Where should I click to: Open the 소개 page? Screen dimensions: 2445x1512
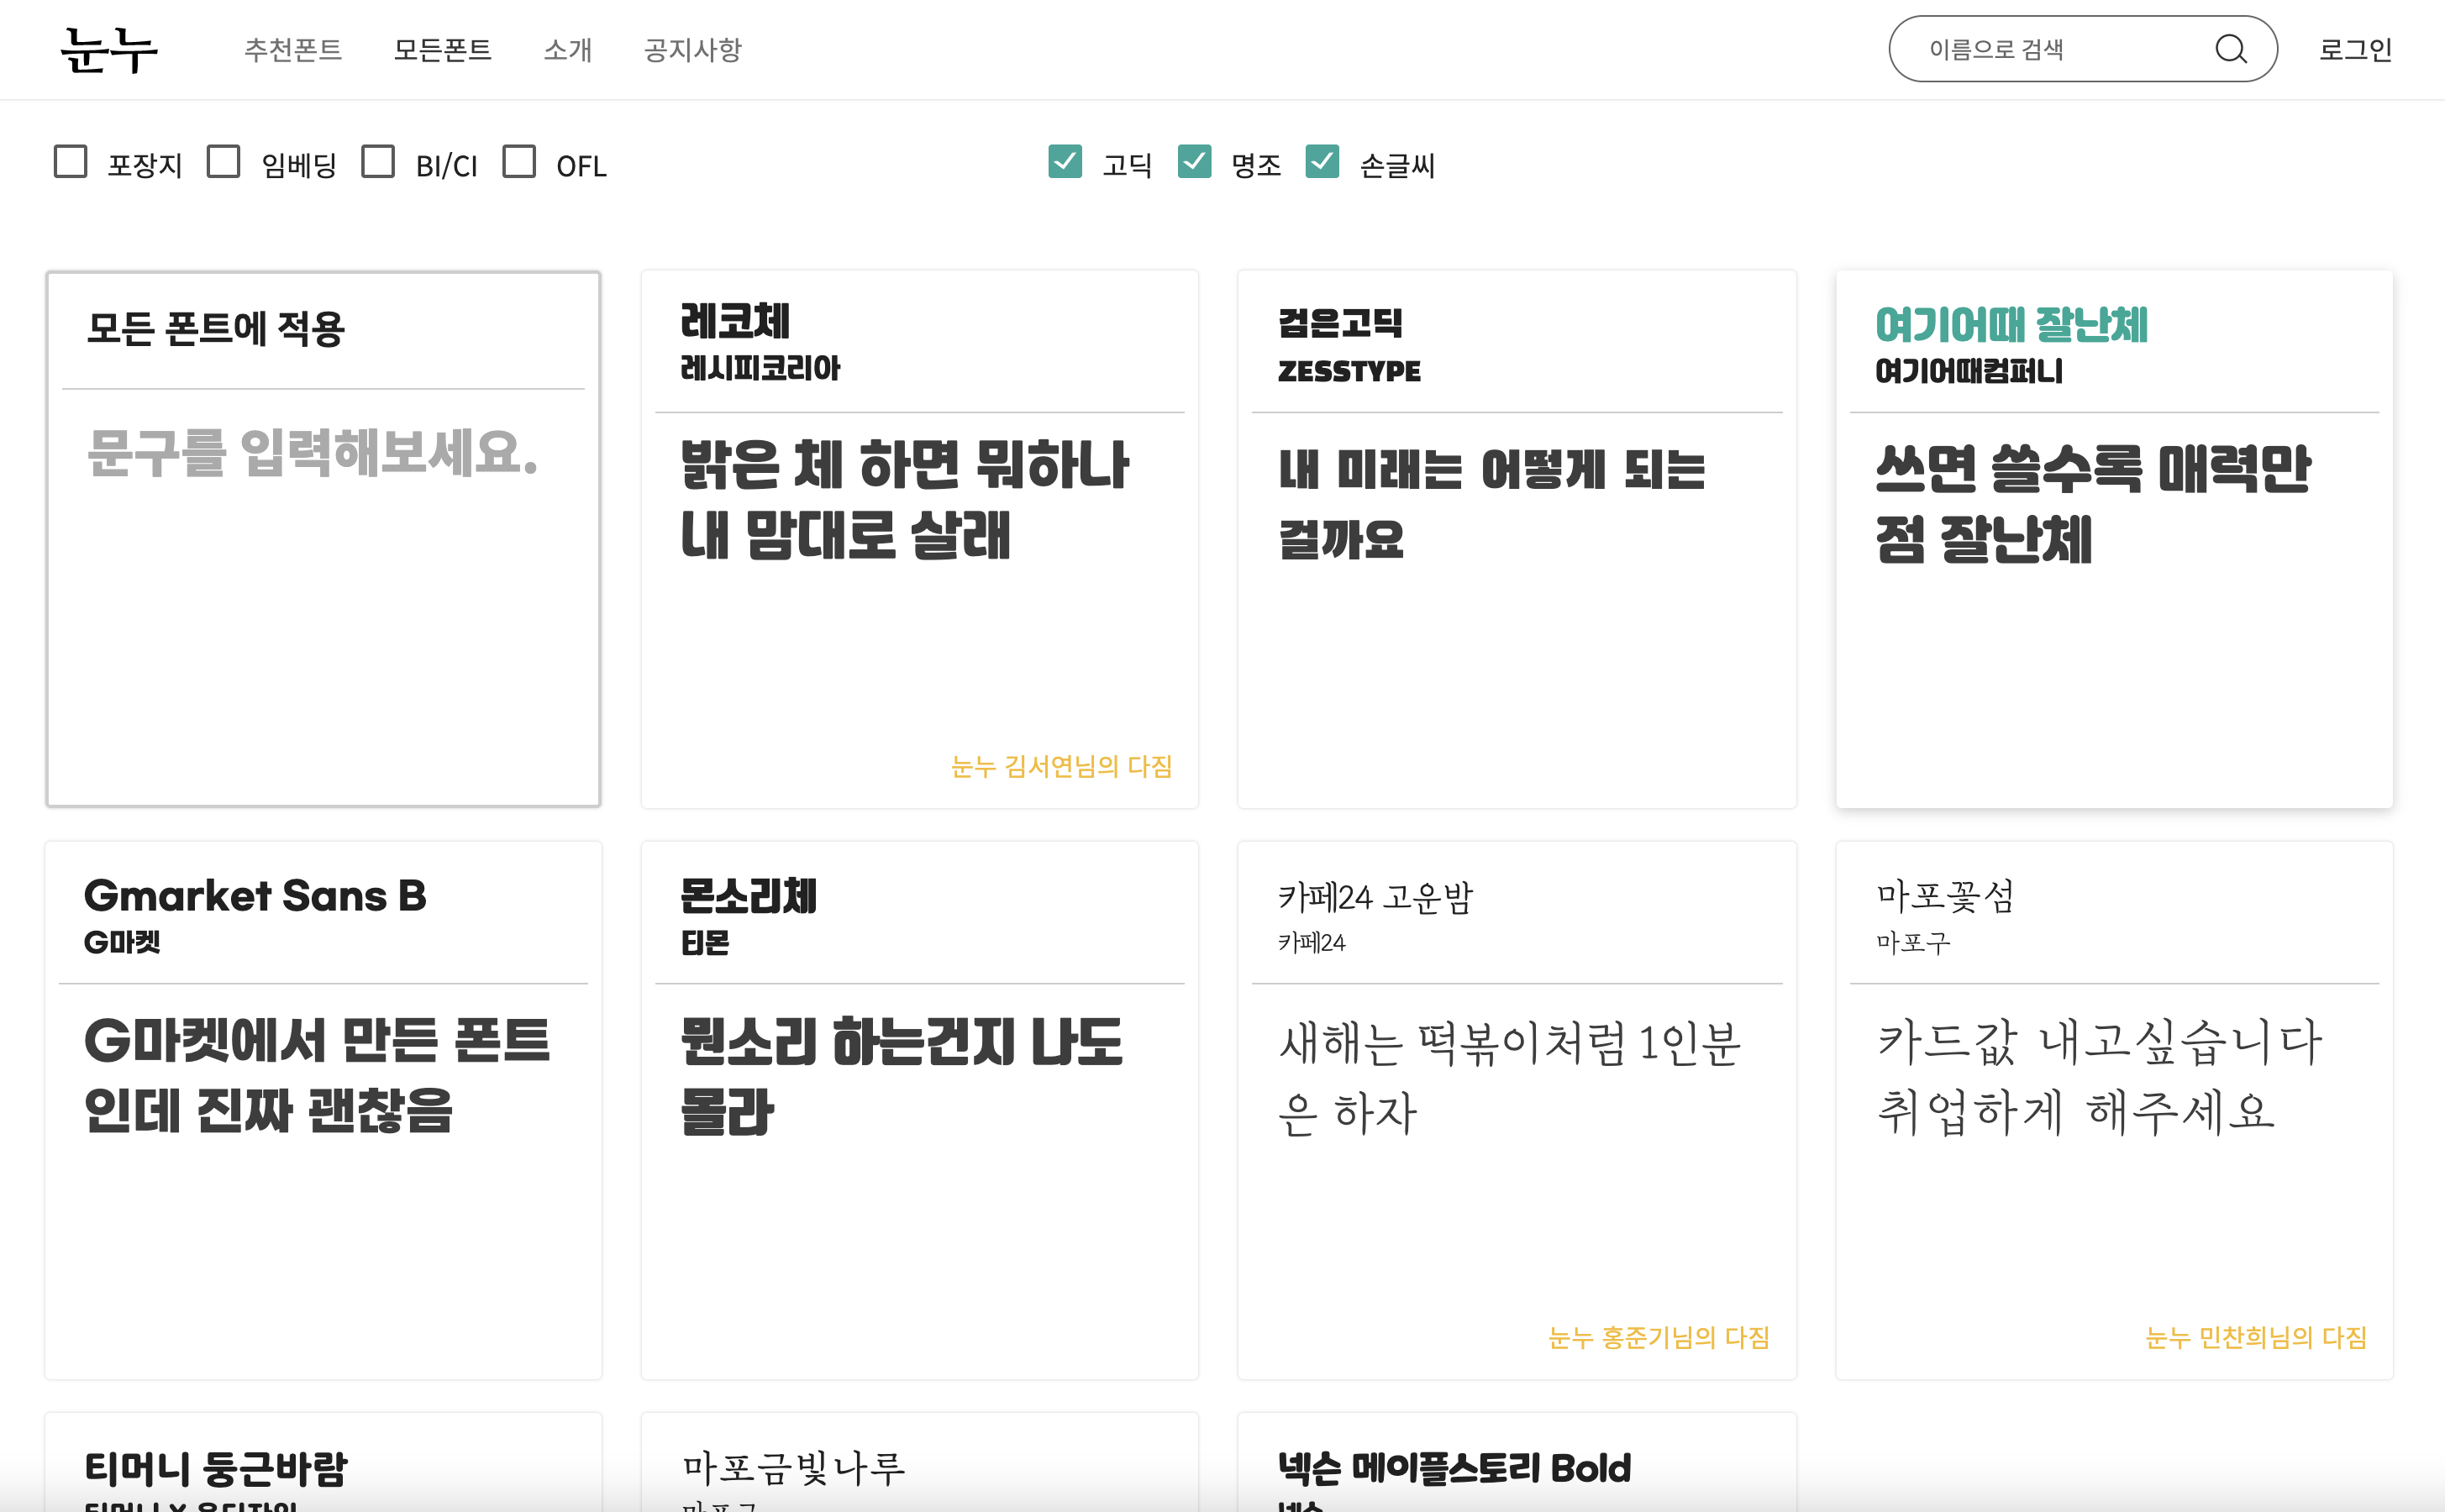point(567,50)
